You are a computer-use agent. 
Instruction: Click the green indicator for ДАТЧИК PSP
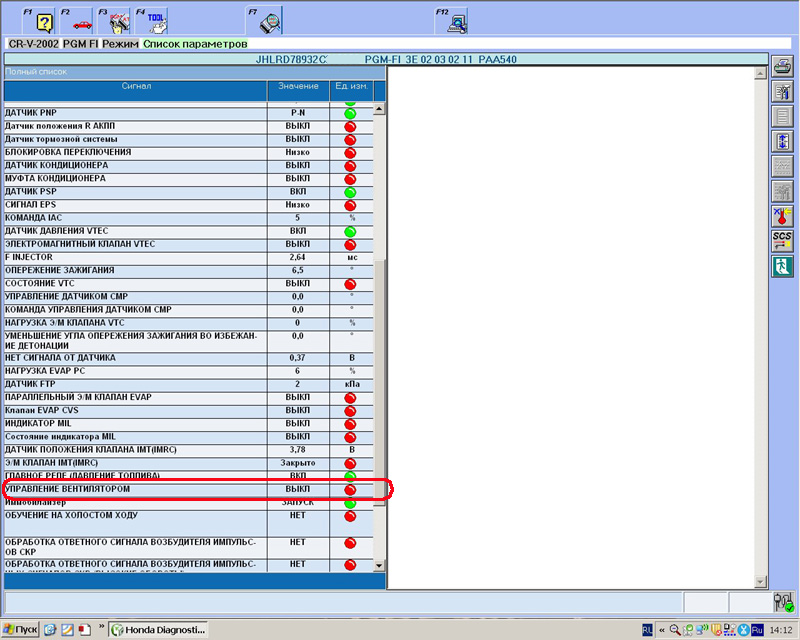tap(350, 192)
